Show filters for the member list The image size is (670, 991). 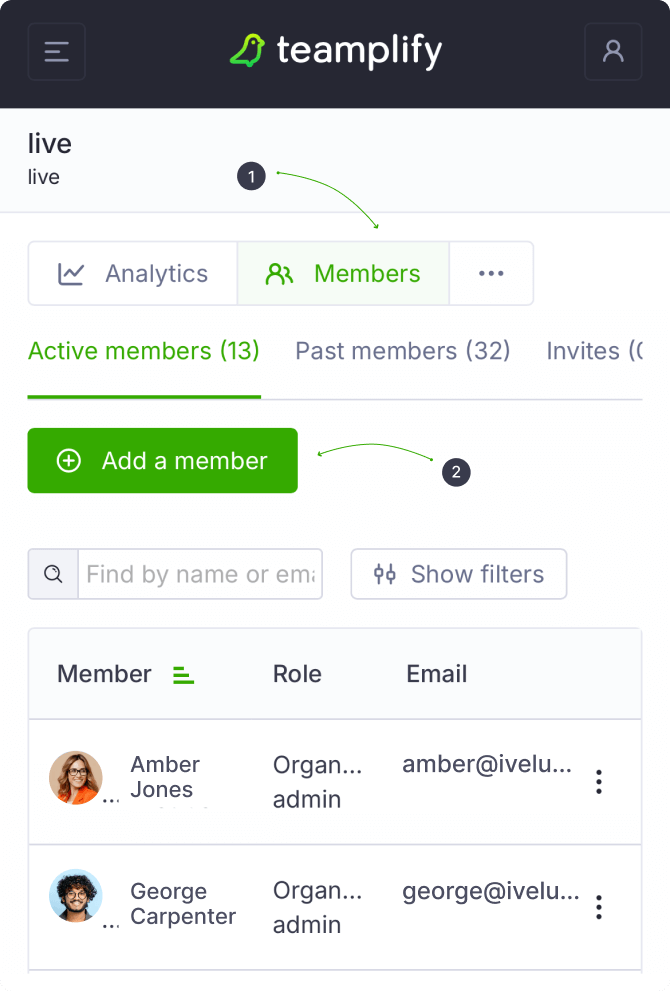459,574
